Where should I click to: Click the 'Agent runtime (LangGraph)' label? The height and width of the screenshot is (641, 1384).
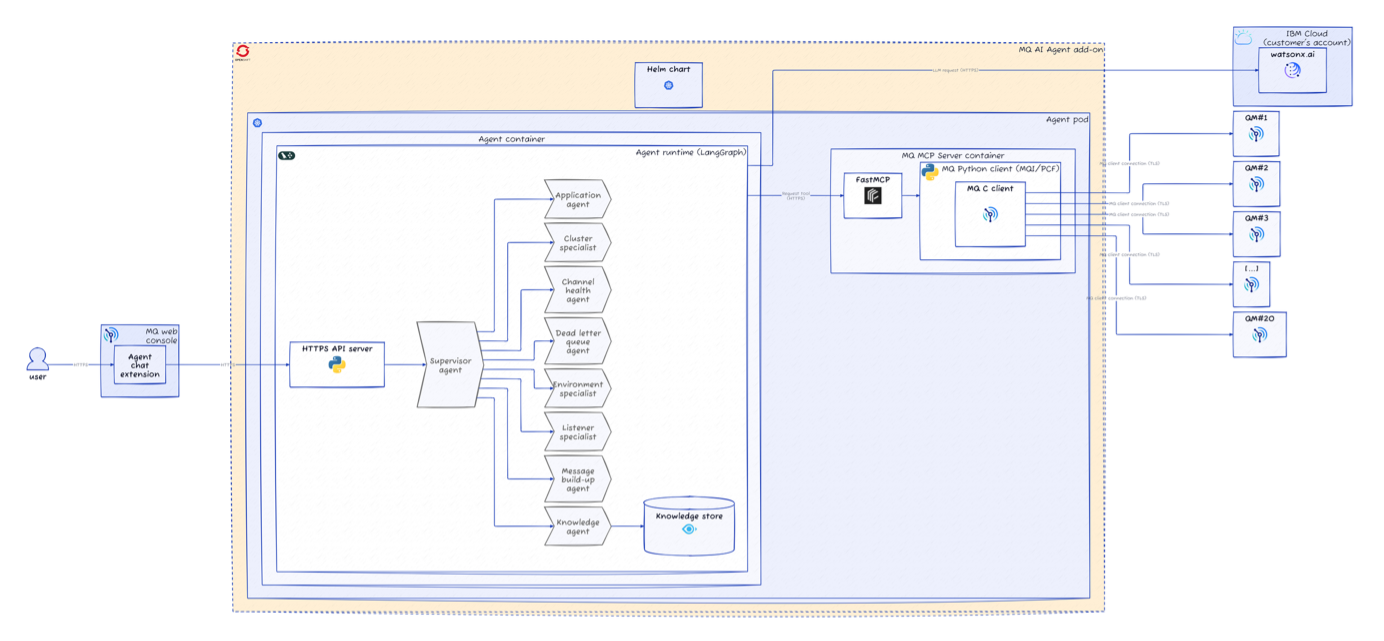click(691, 152)
